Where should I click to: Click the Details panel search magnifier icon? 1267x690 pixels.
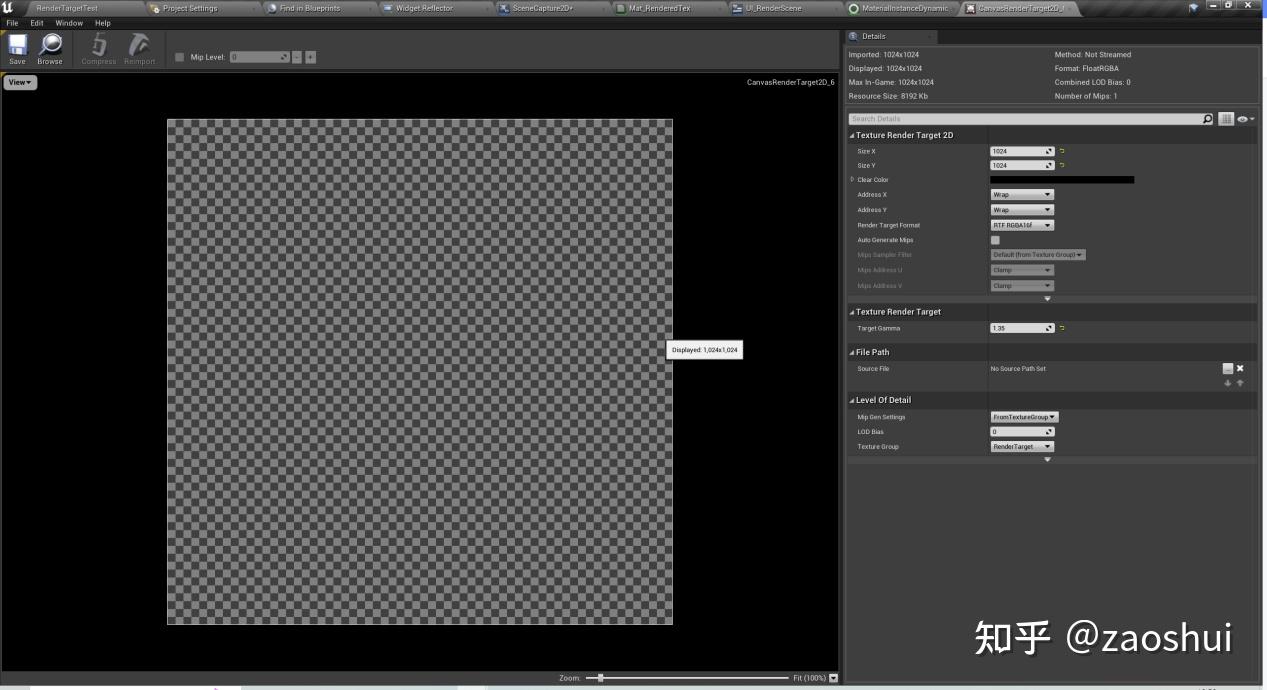1206,118
